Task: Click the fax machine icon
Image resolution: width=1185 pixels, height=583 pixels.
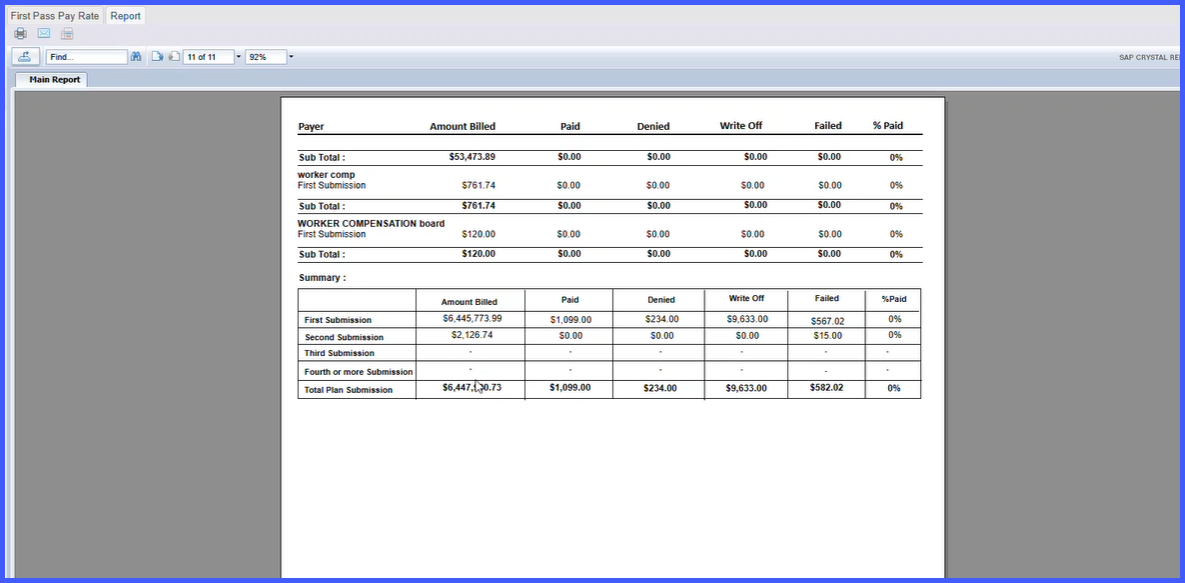Action: pyautogui.click(x=67, y=33)
